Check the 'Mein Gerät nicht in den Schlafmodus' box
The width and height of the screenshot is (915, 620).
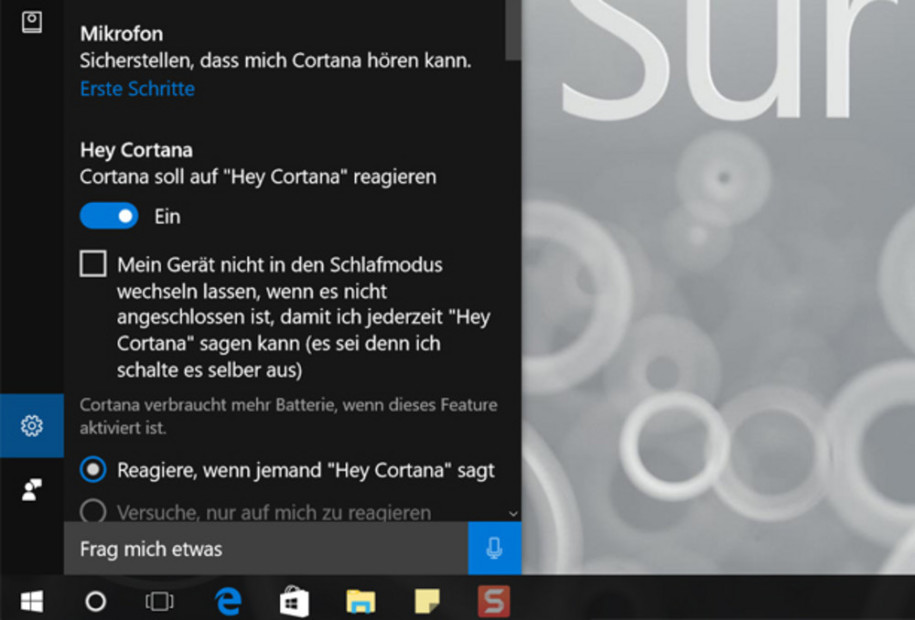click(x=93, y=264)
